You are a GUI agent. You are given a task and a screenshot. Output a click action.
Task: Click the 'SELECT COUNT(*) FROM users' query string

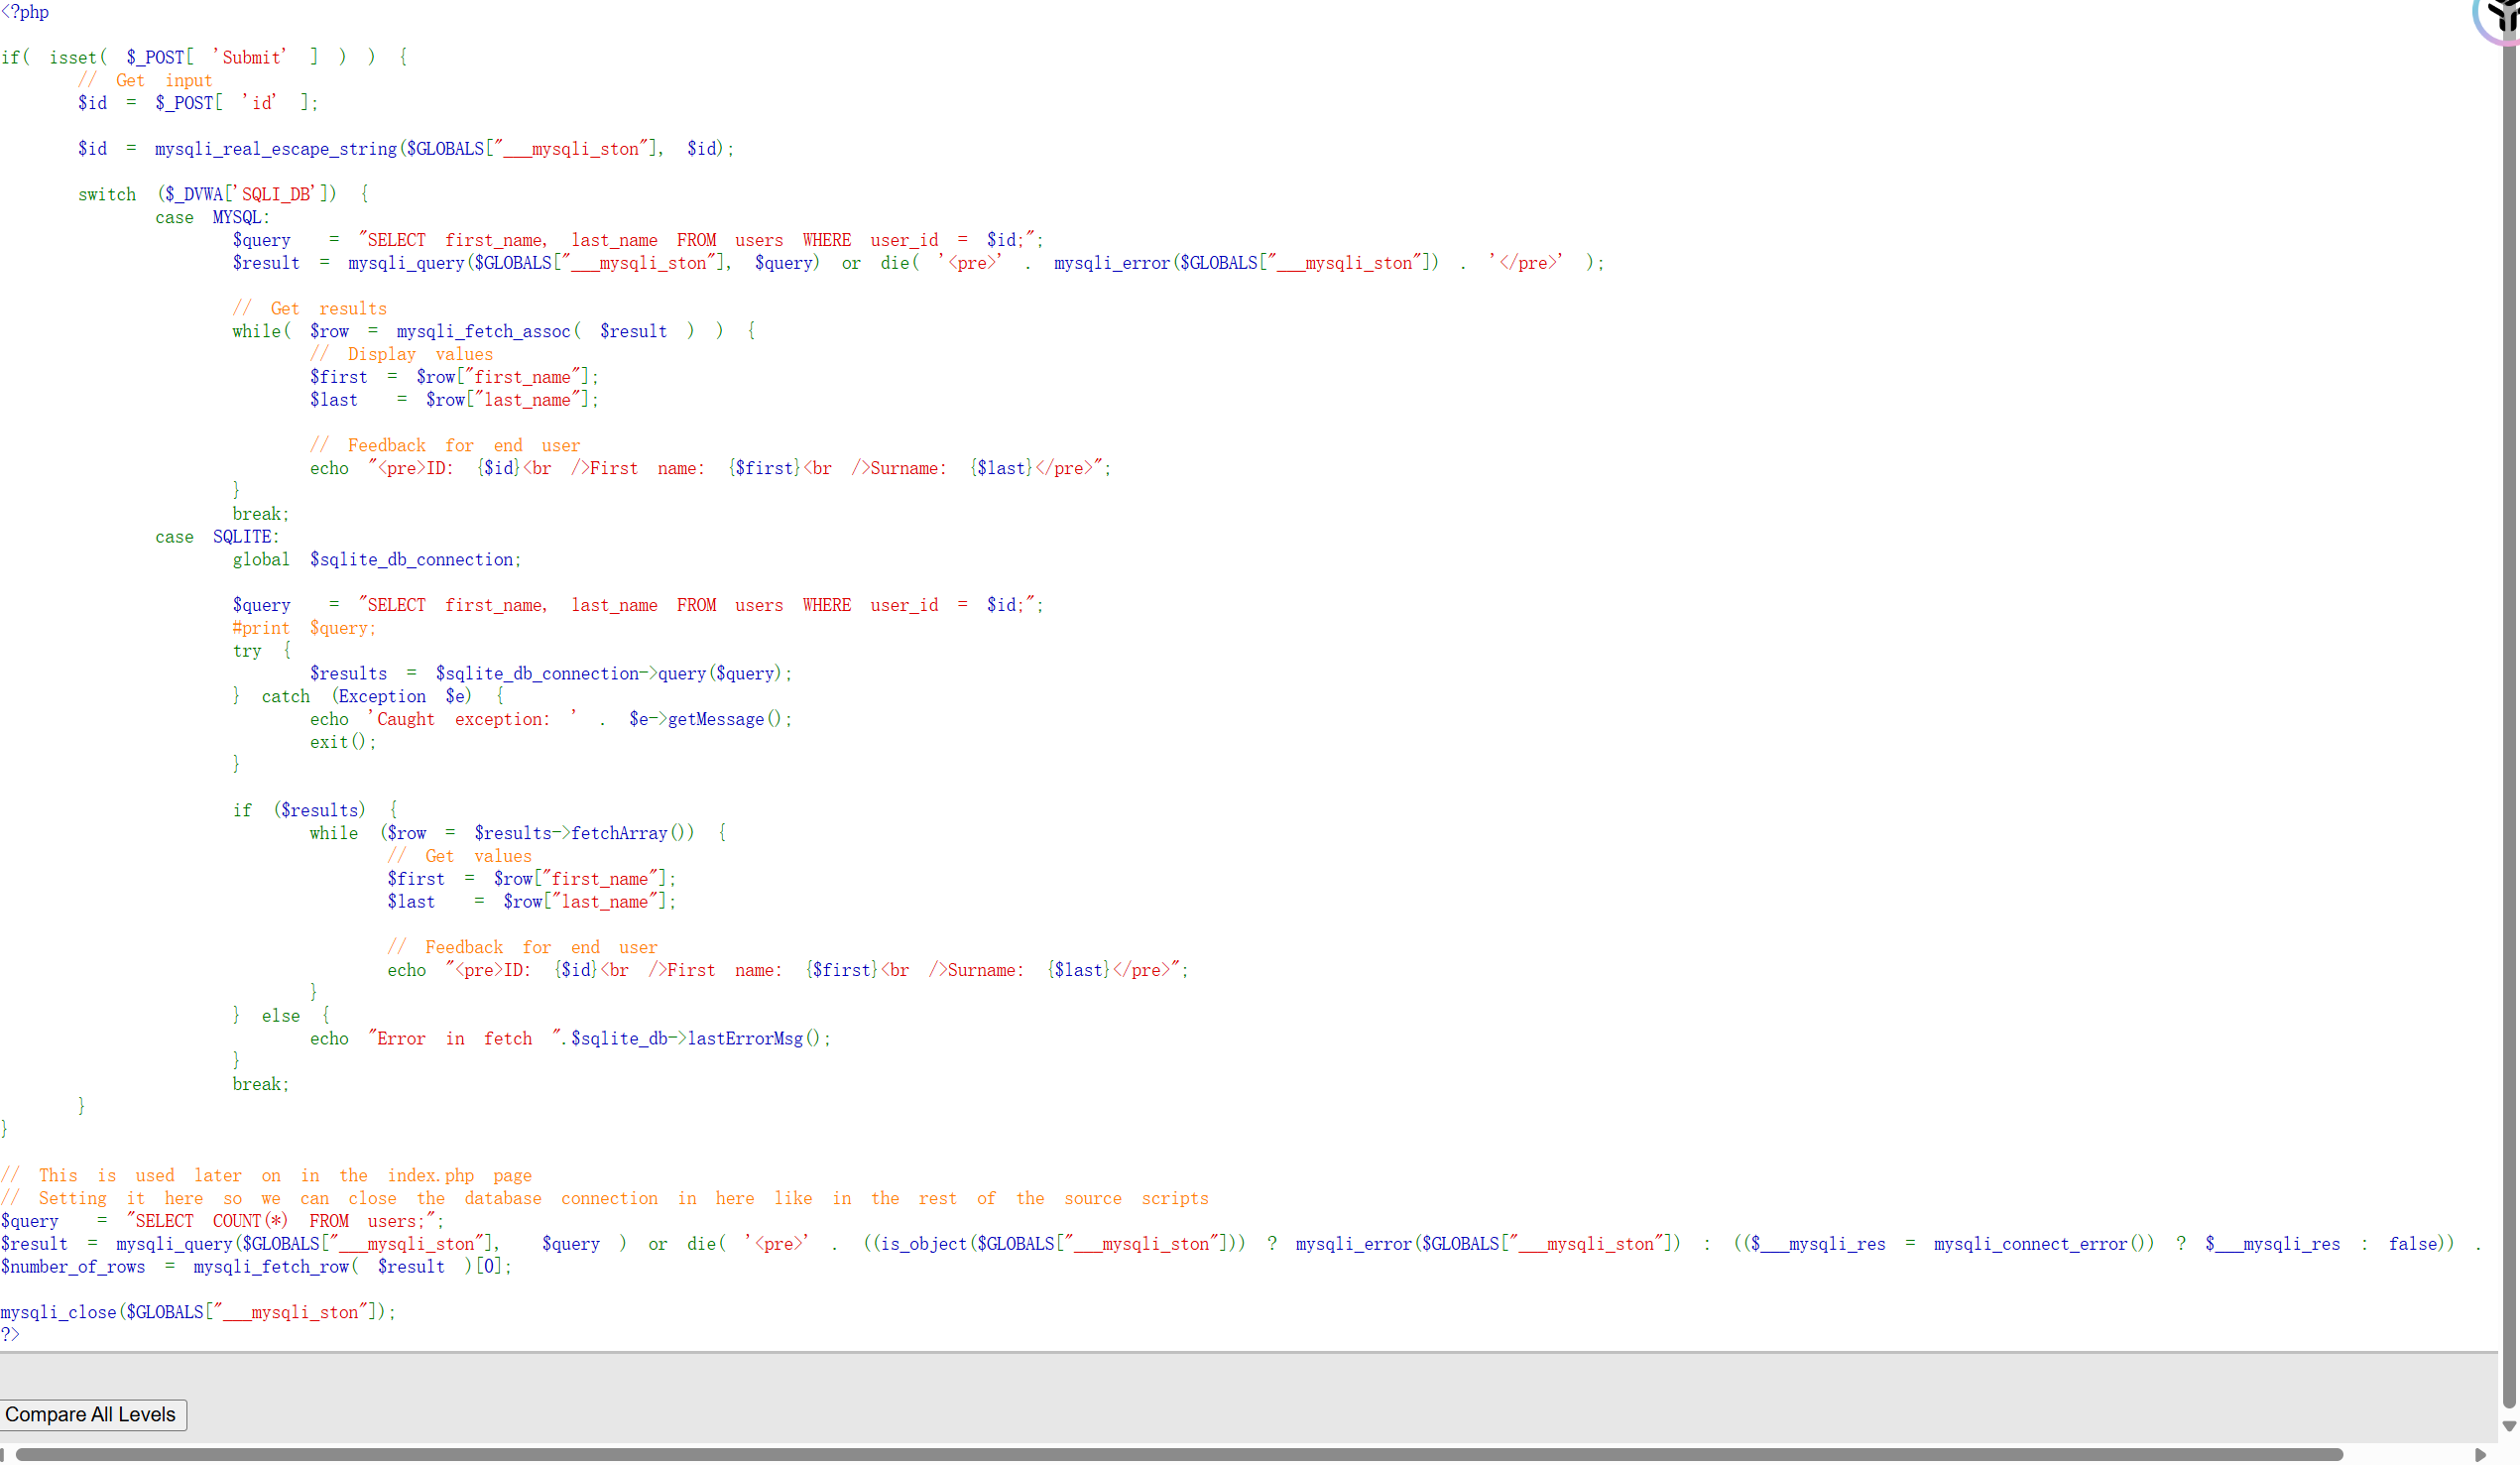(x=282, y=1221)
